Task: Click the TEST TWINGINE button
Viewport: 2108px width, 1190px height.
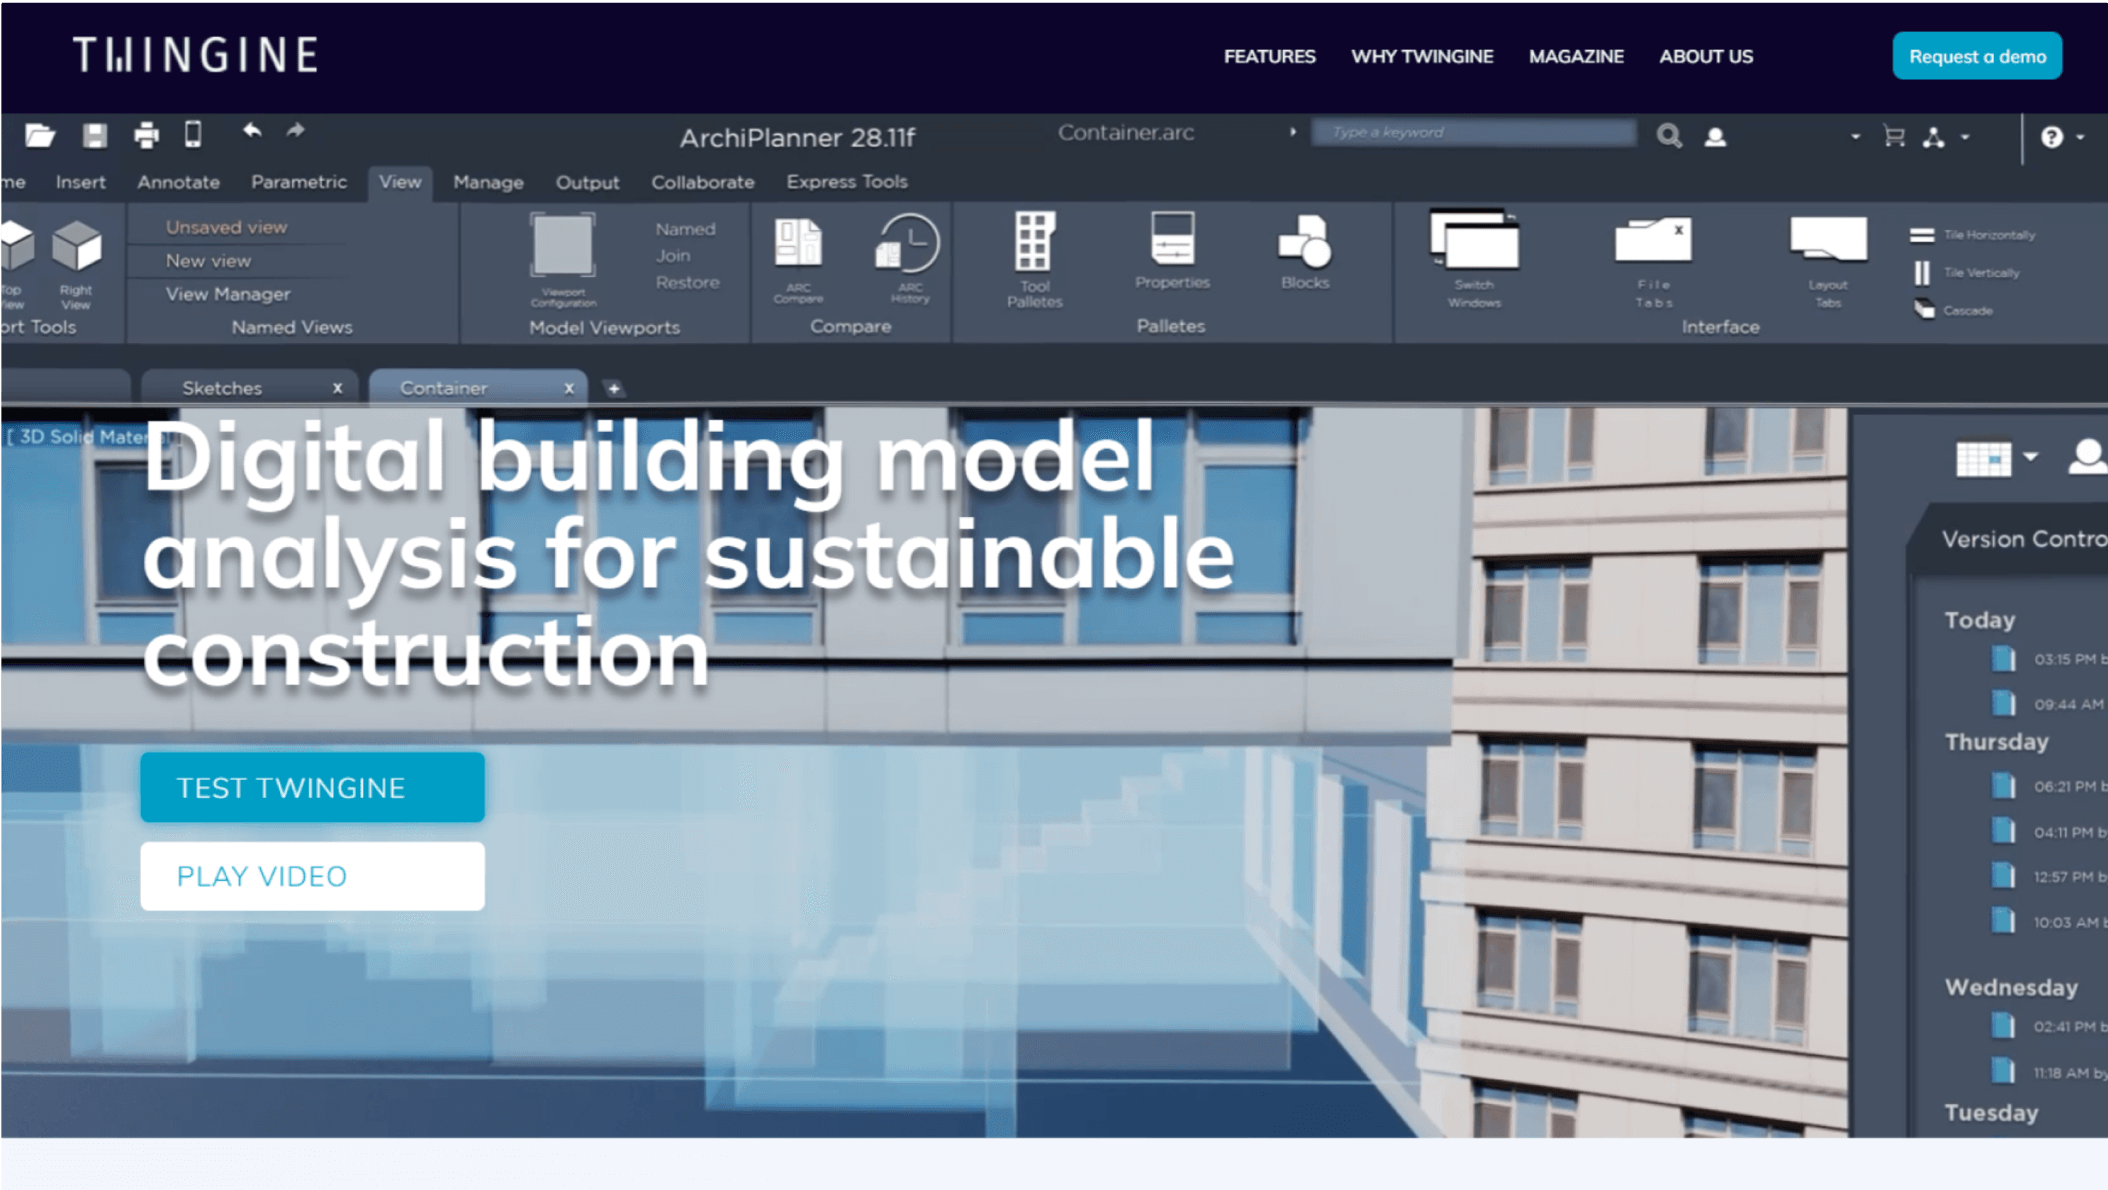Action: pos(311,786)
